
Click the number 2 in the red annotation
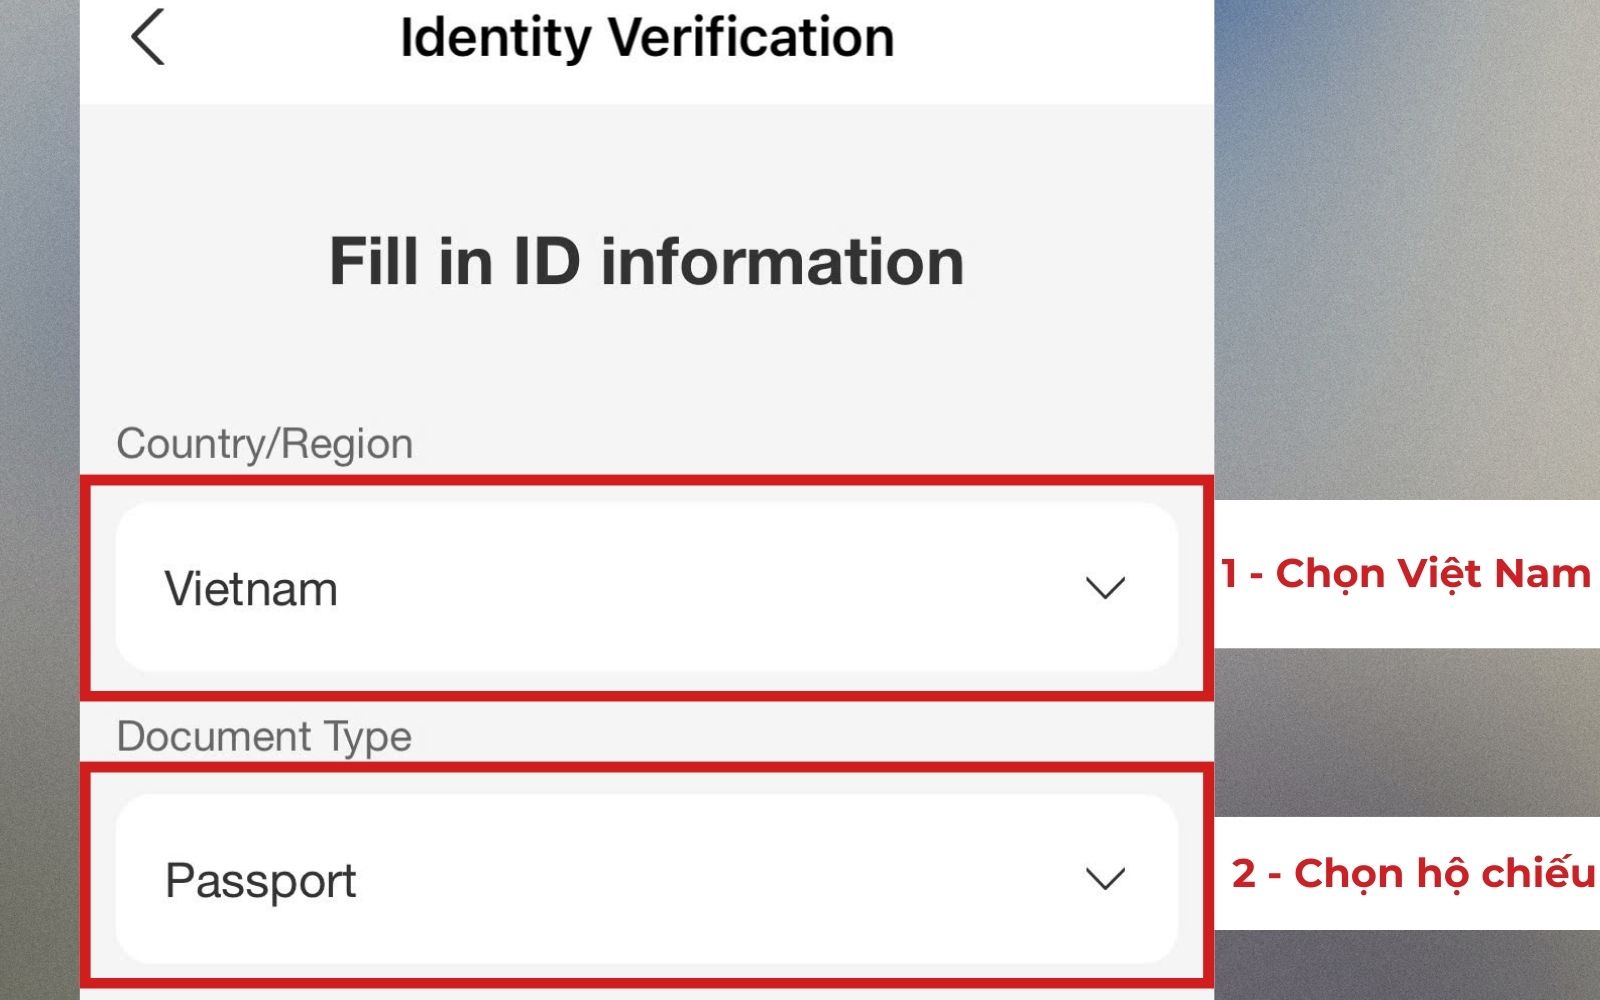click(1243, 873)
